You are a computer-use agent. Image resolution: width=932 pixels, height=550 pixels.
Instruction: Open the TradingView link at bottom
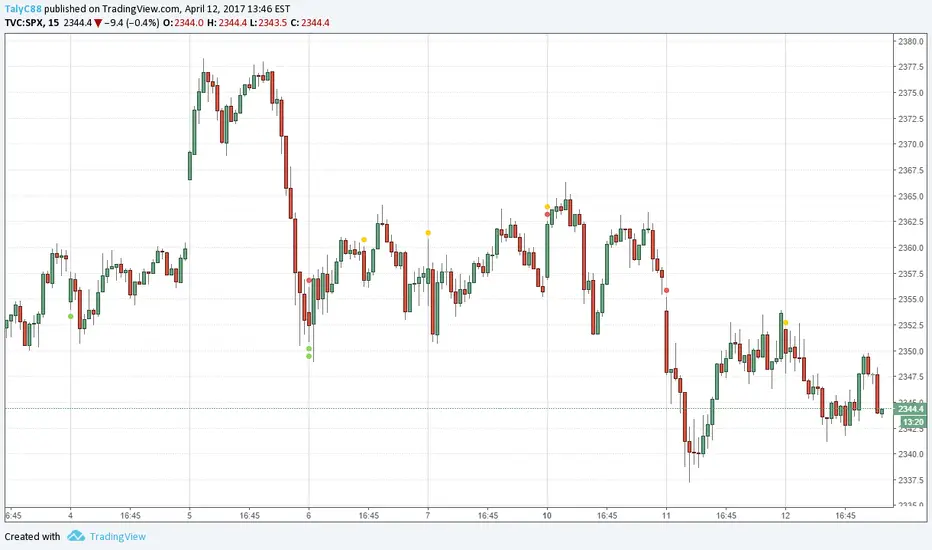pos(119,536)
